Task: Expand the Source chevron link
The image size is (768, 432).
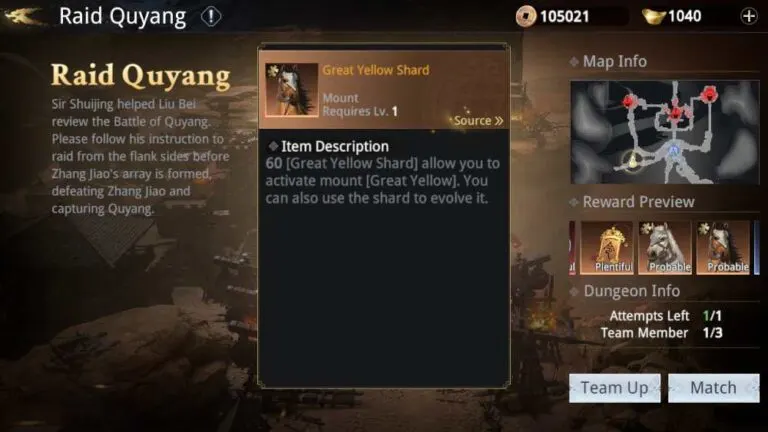Action: [x=478, y=120]
